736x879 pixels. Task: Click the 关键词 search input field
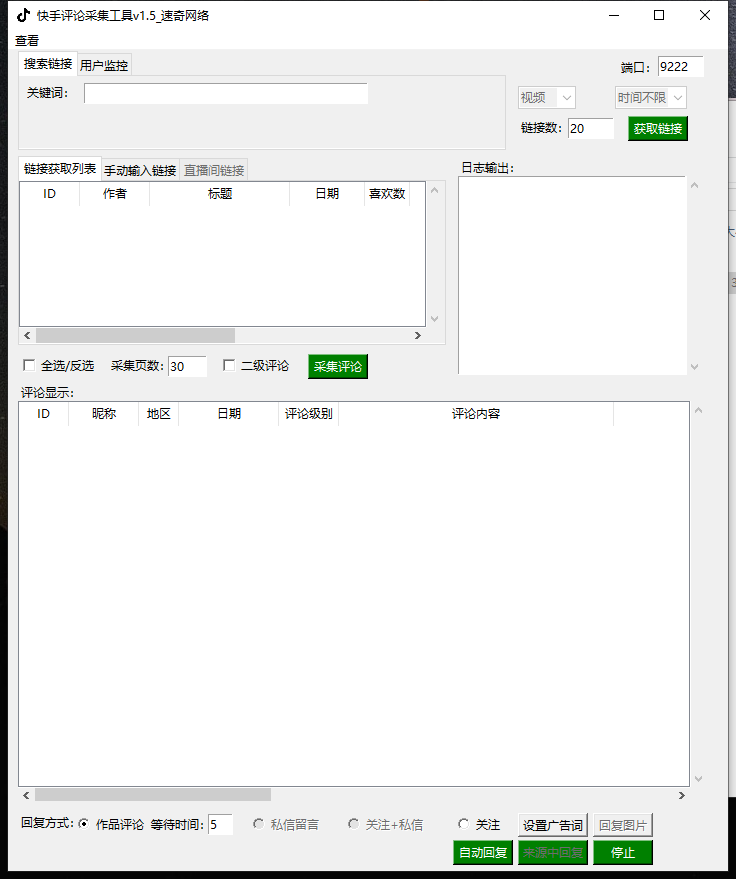coord(226,94)
